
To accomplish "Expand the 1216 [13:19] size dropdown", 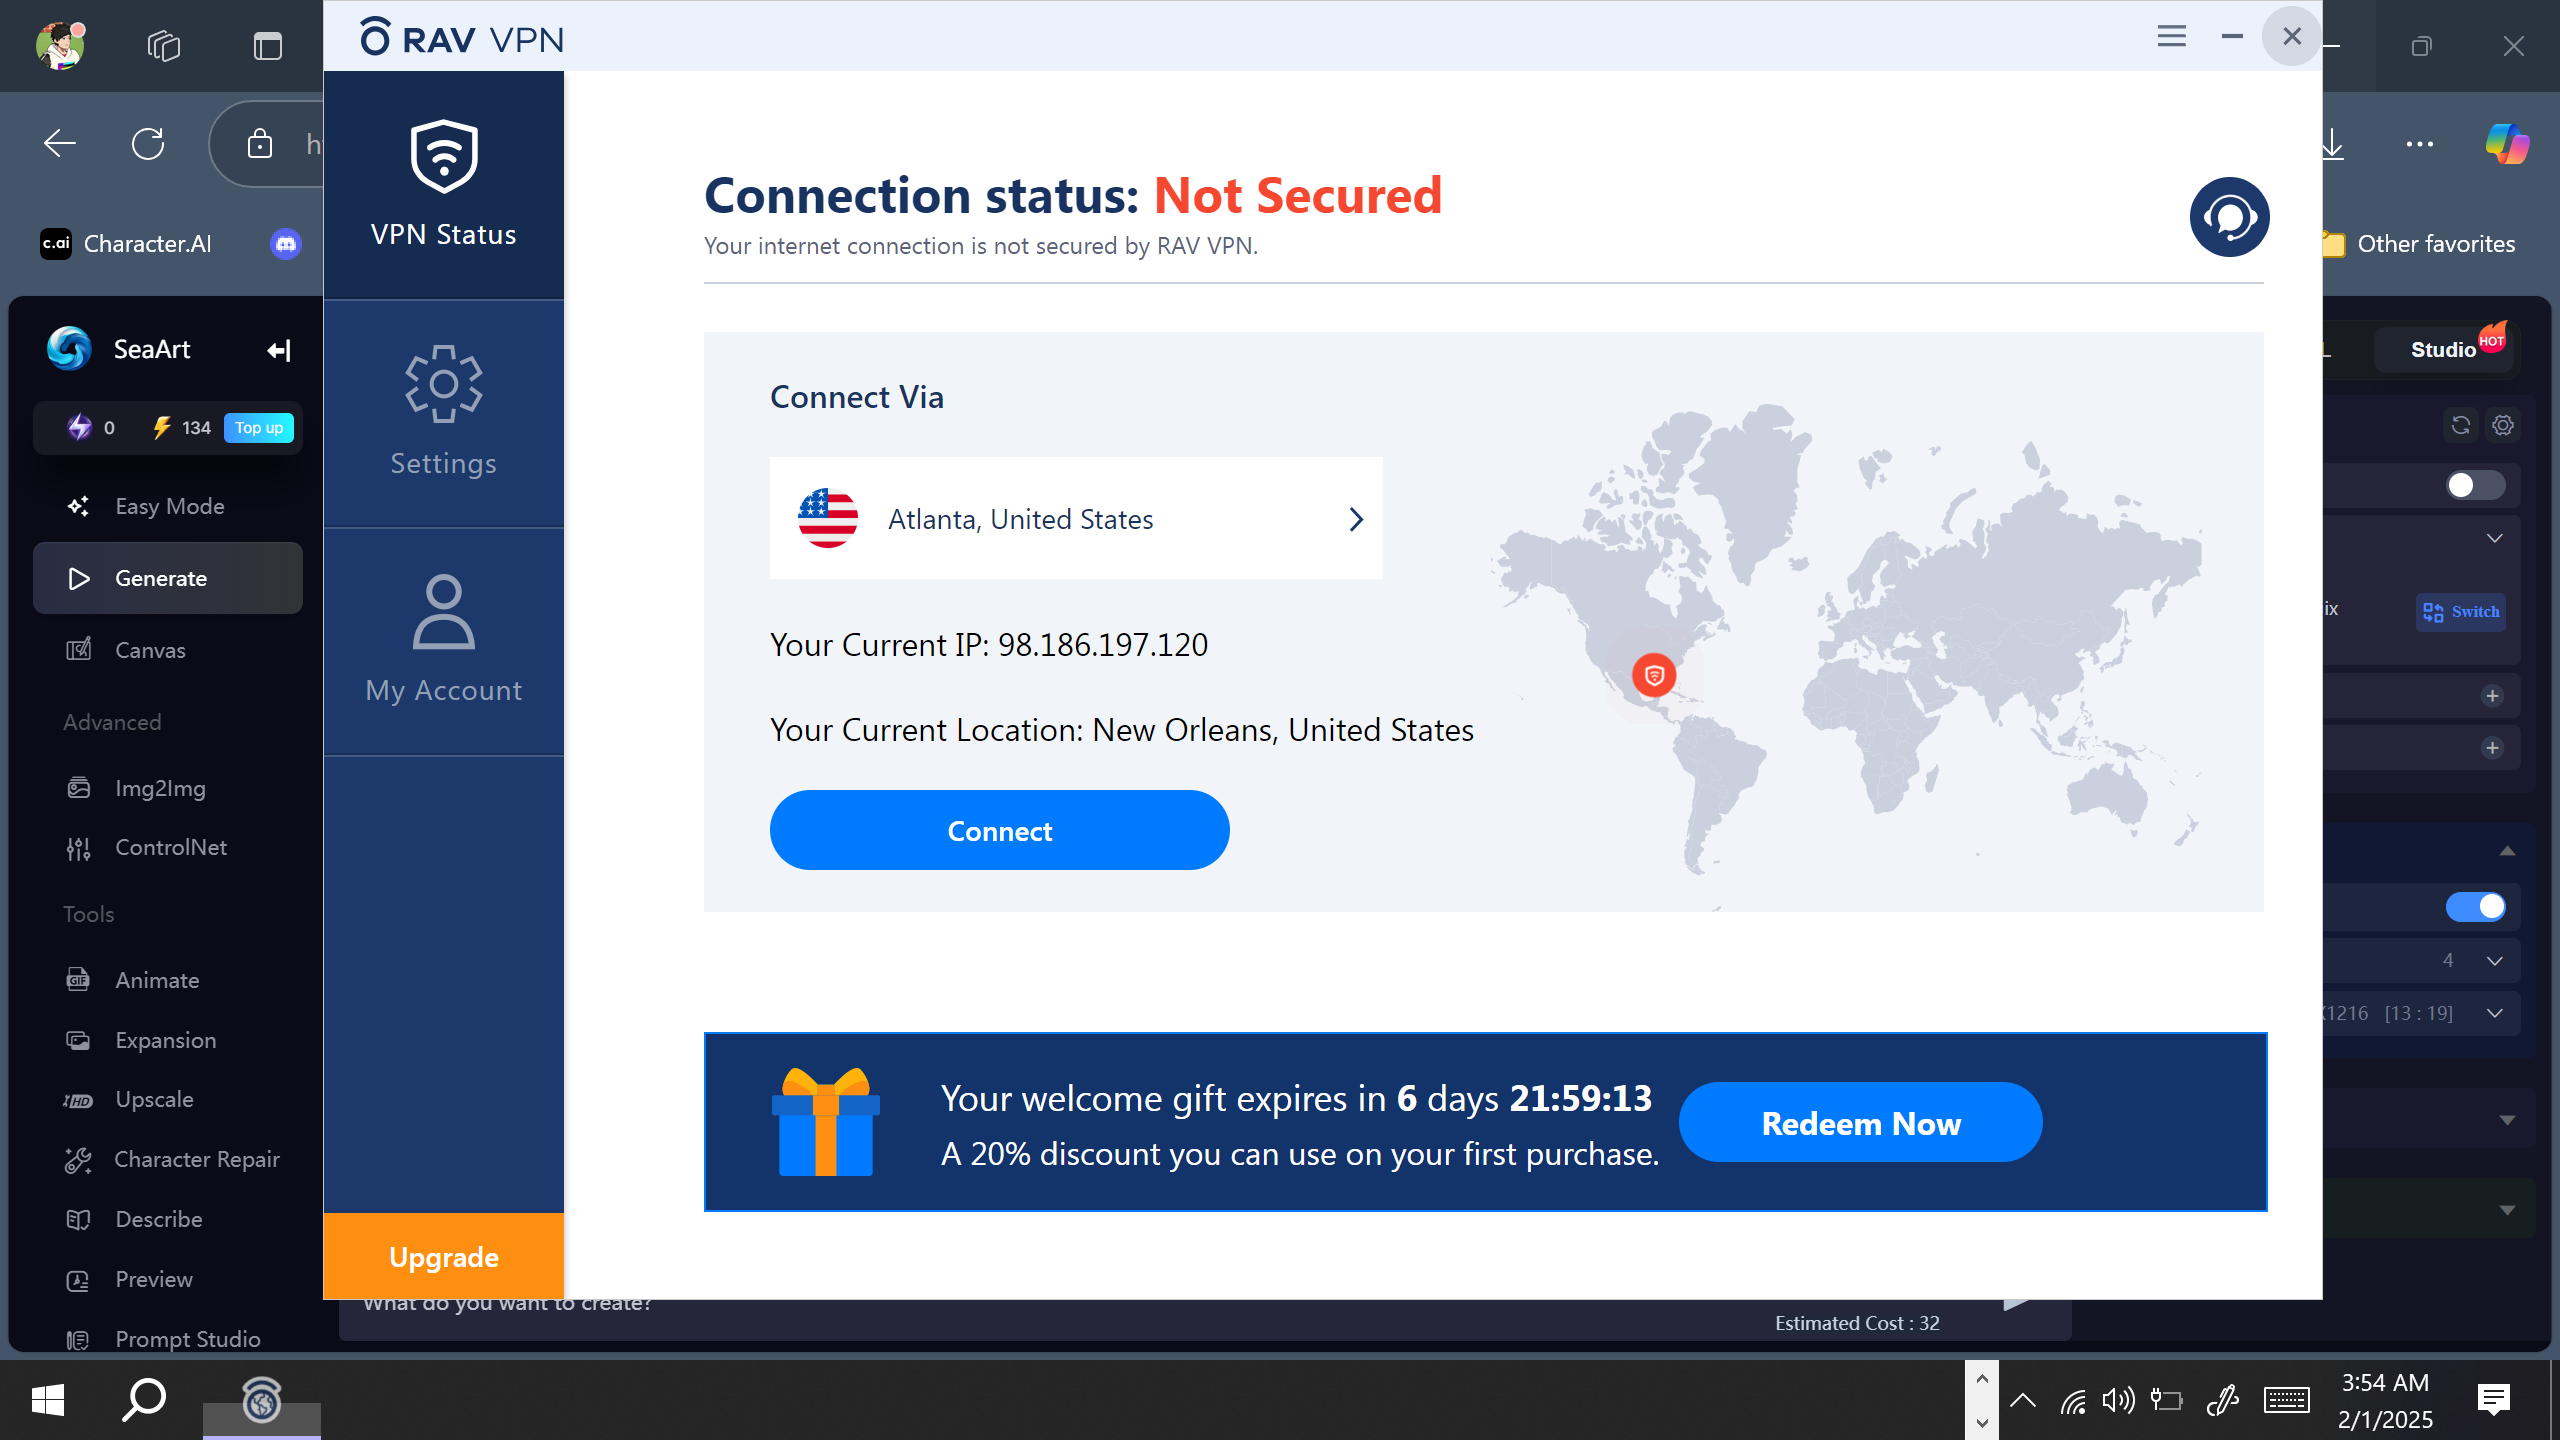I will 2495,1013.
